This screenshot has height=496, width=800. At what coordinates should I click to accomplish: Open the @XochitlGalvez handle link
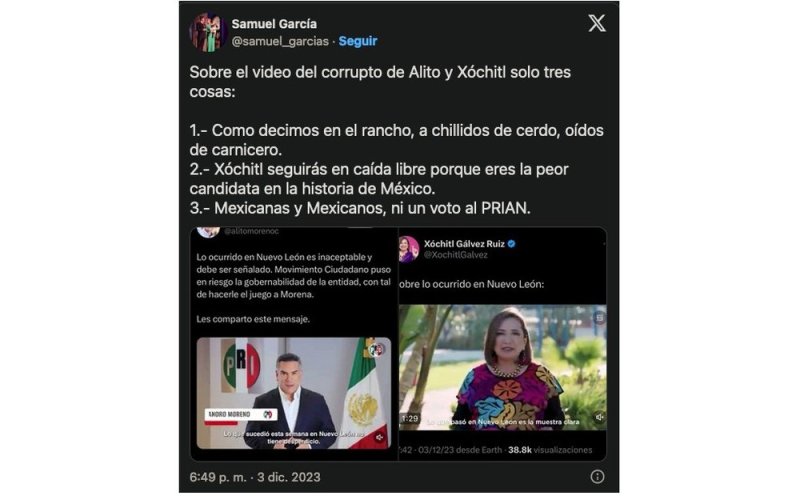pos(456,255)
